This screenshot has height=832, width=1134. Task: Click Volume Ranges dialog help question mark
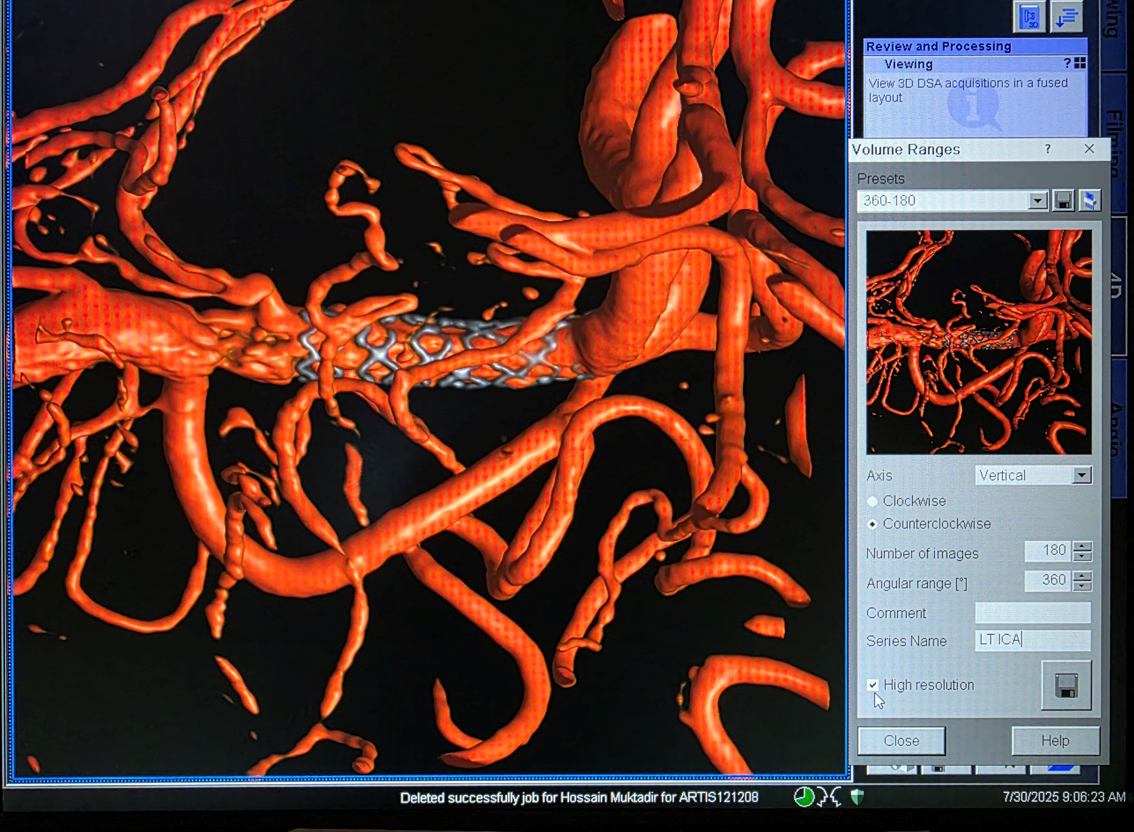click(x=1048, y=149)
